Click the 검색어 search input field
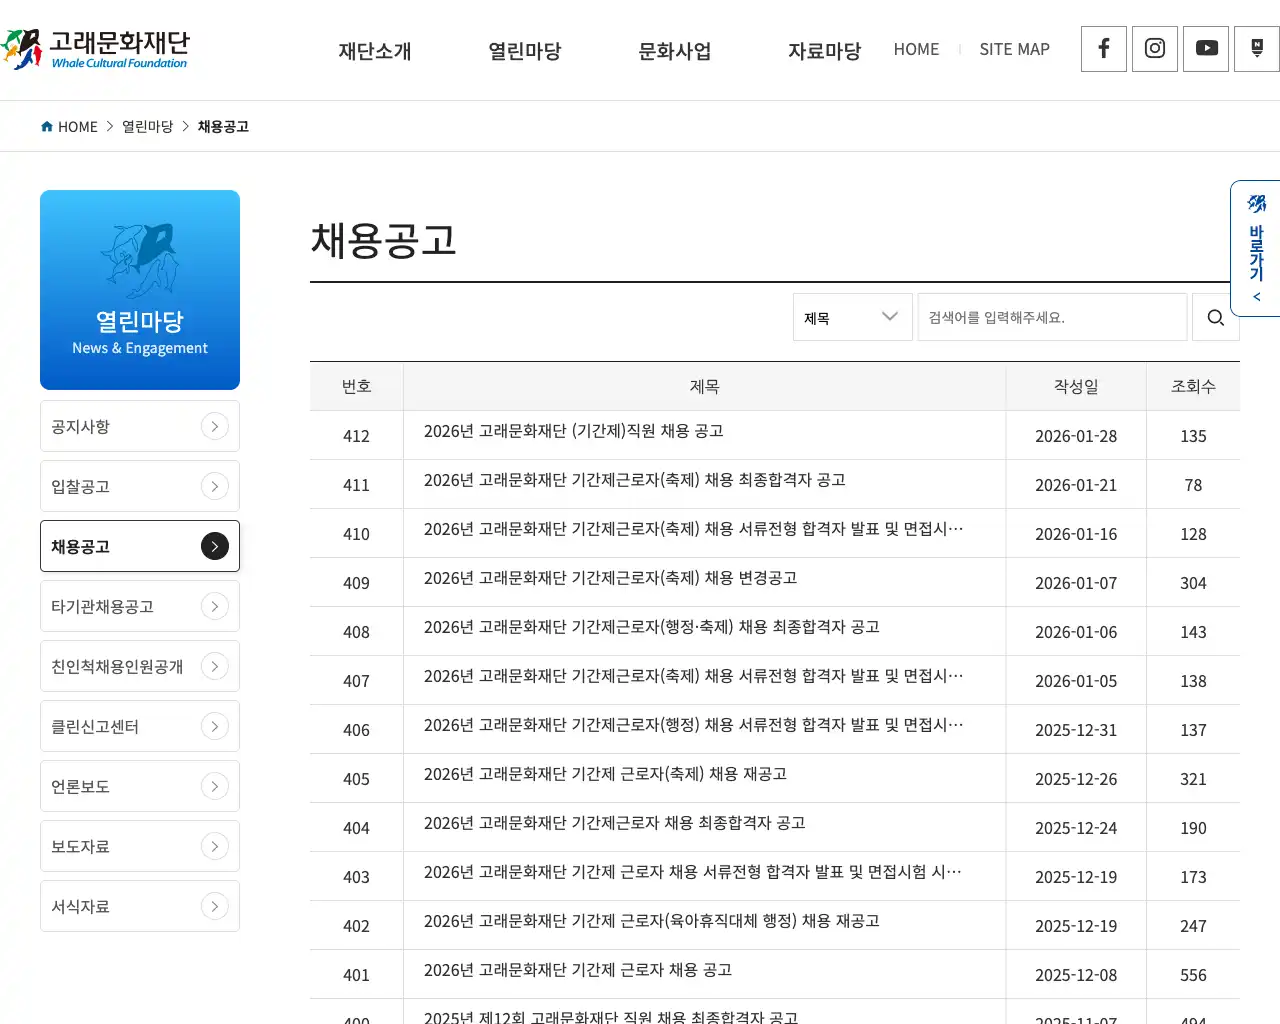The height and width of the screenshot is (1024, 1280). point(1052,317)
